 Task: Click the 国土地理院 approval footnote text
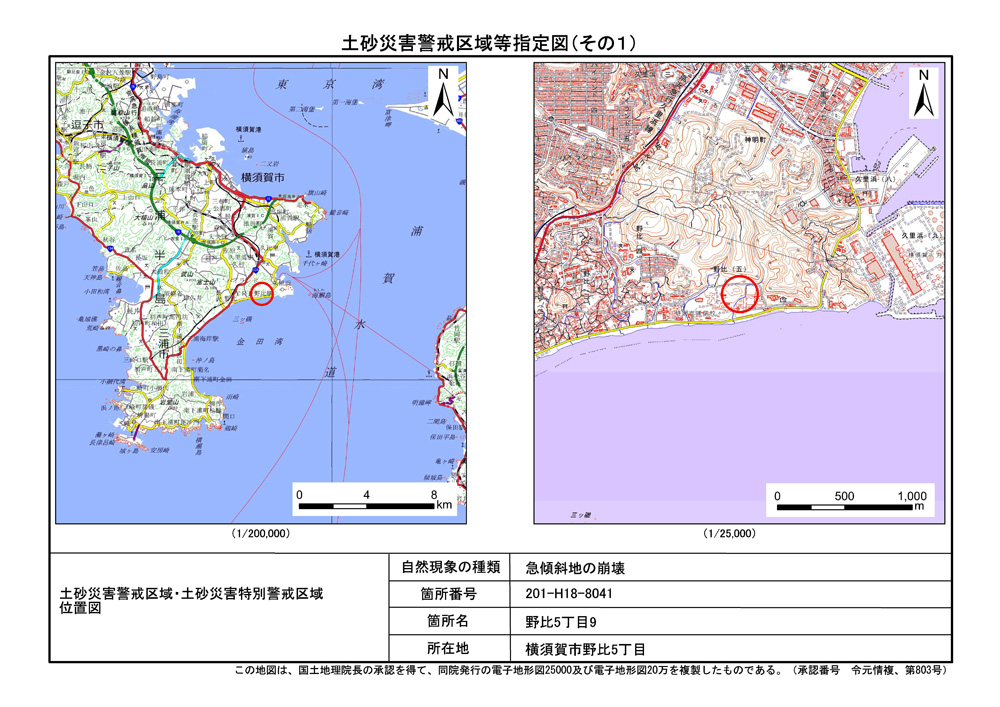pos(590,671)
